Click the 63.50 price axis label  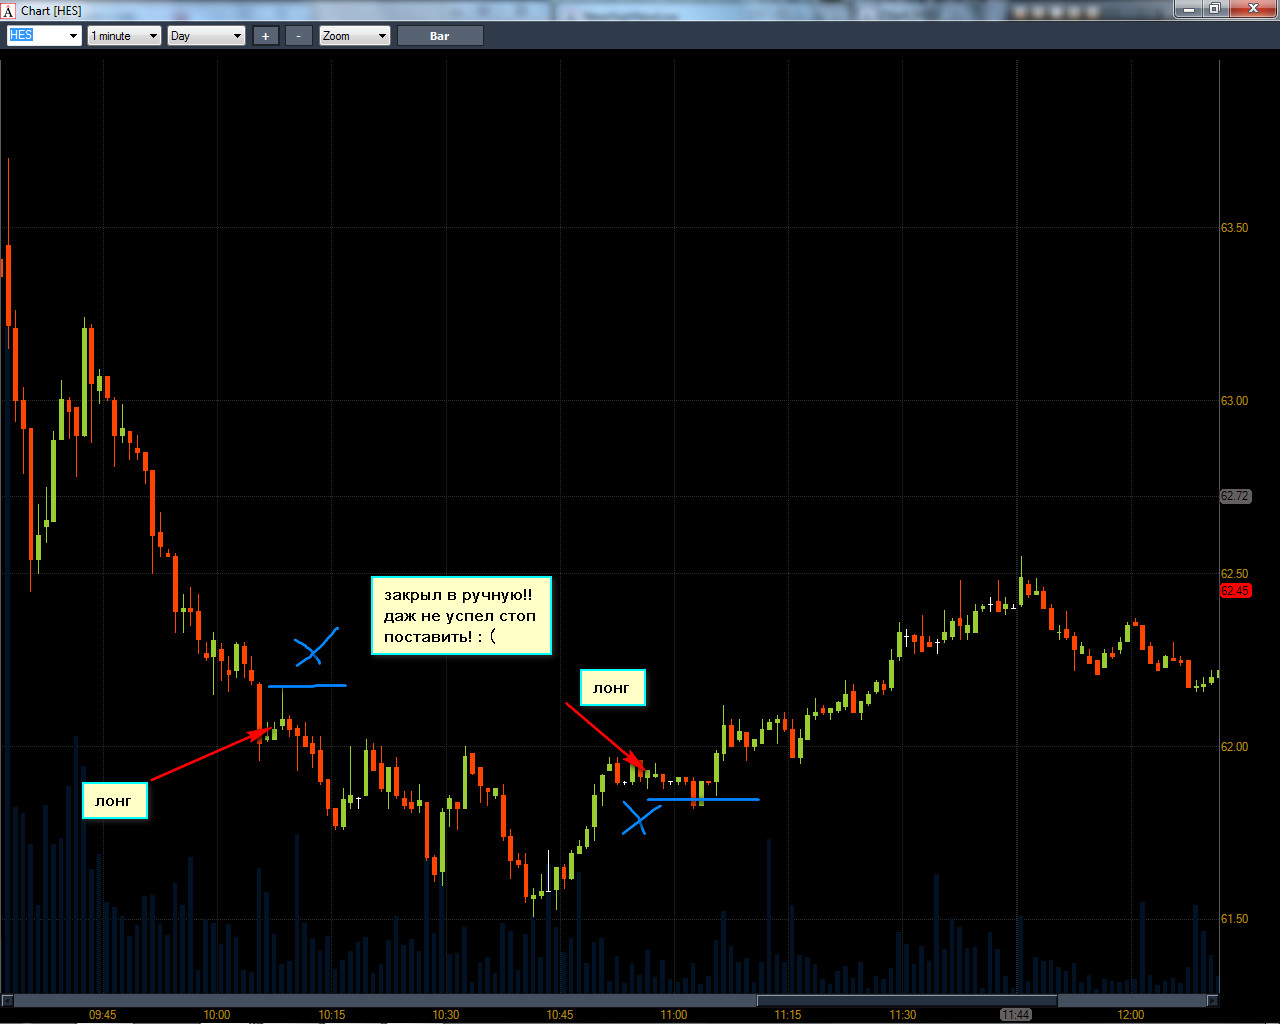pos(1234,228)
